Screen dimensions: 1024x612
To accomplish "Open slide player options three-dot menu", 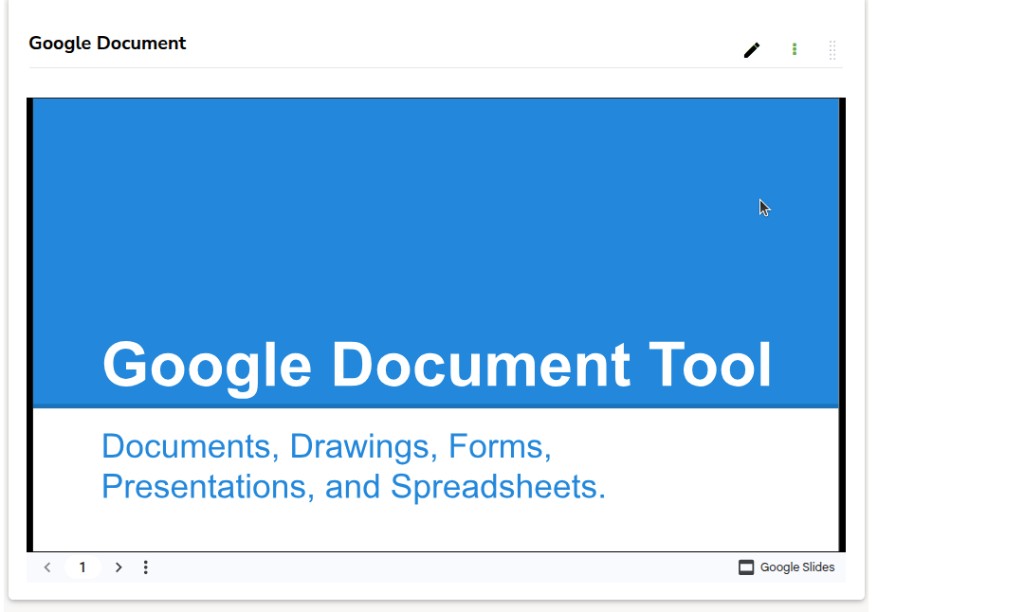I will pos(146,567).
